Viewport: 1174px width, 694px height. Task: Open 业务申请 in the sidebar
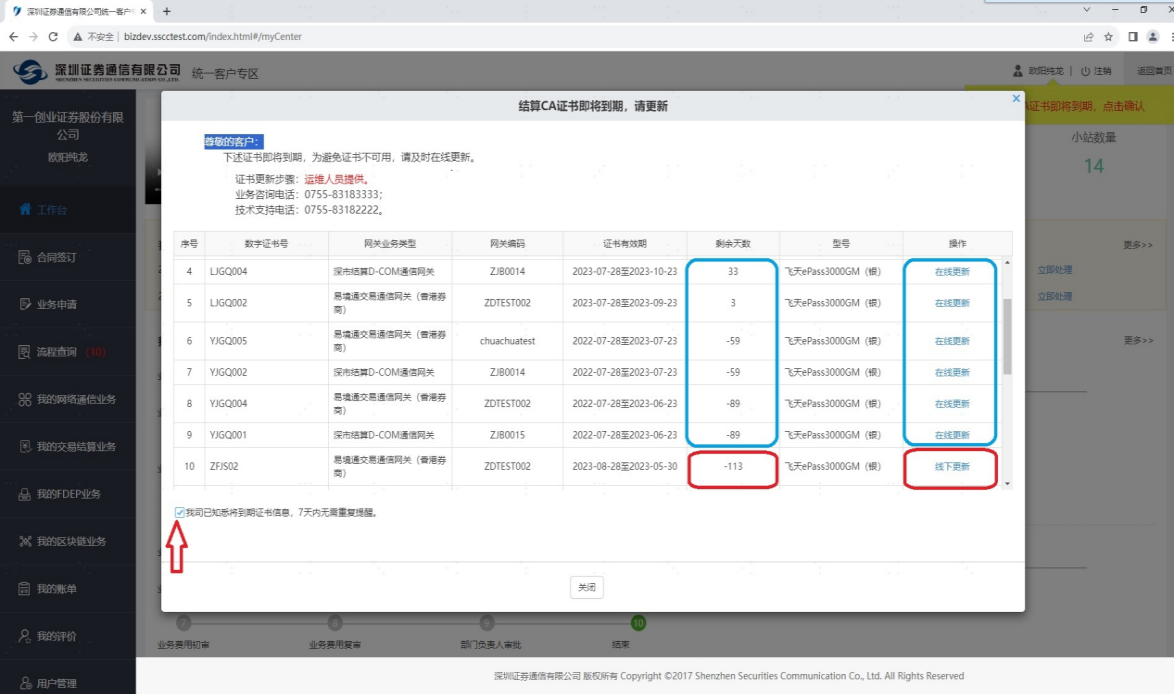click(67, 304)
